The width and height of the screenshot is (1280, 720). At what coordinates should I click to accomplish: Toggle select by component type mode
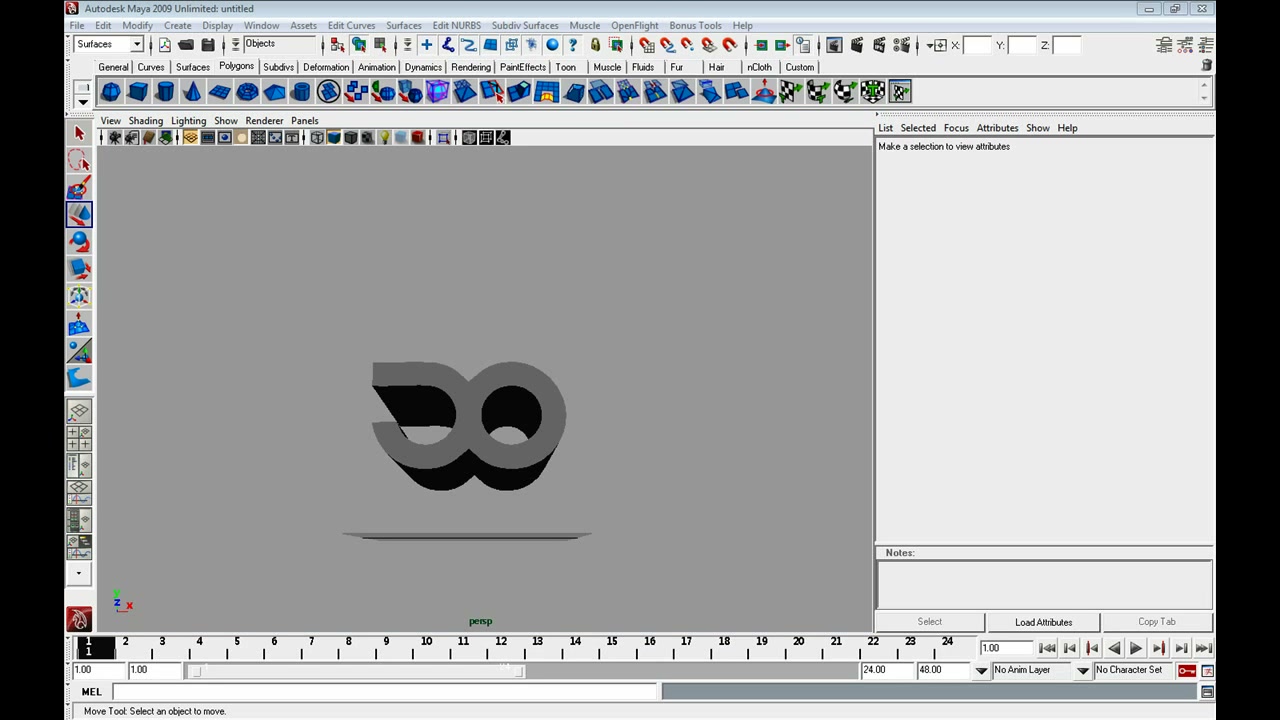380,45
